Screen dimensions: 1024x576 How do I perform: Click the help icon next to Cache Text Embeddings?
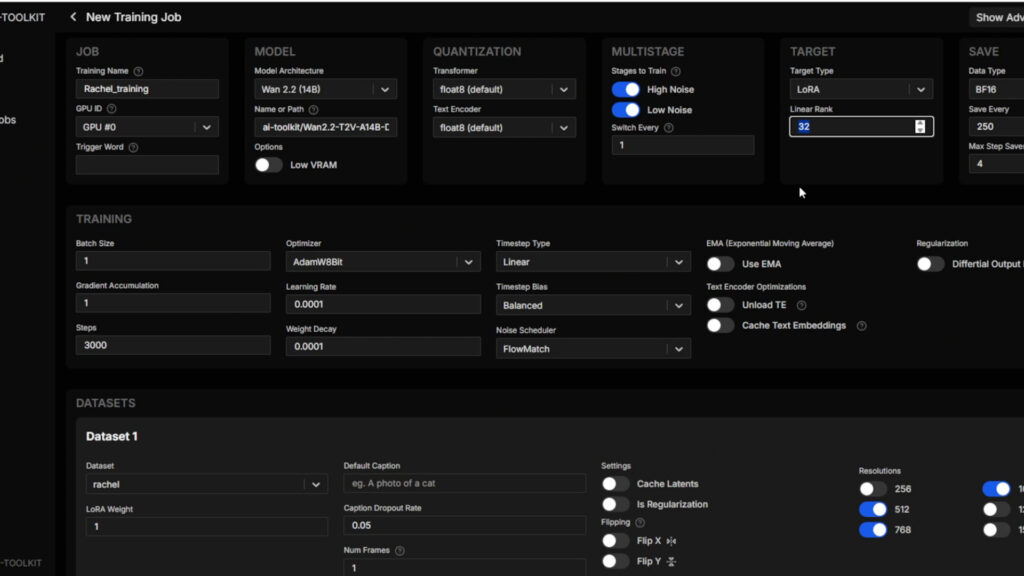coord(861,326)
